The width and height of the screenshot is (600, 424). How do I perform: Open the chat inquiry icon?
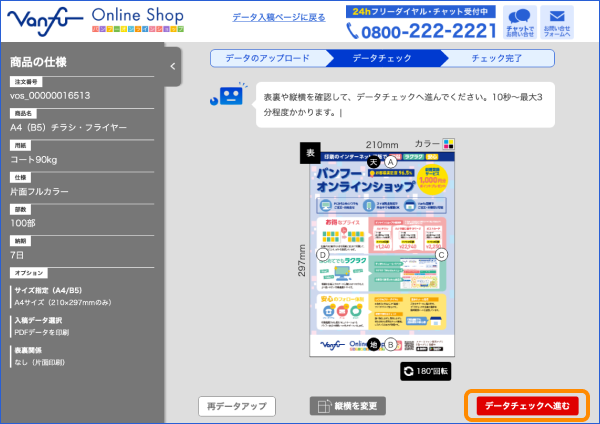click(x=520, y=22)
